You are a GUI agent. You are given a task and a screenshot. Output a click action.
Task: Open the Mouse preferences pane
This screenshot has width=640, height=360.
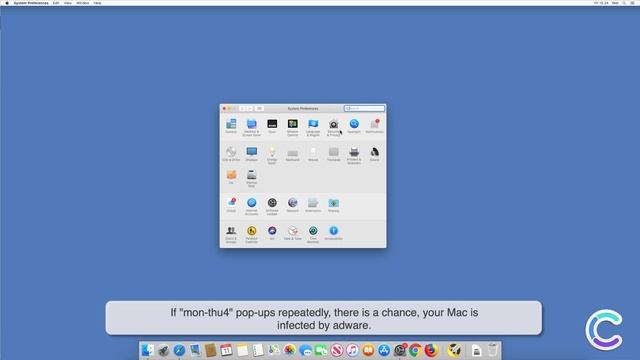(313, 154)
